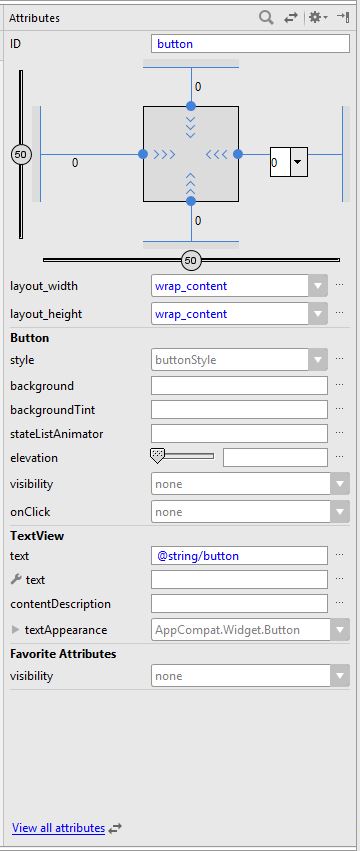Open resource picker next to background

click(x=339, y=384)
